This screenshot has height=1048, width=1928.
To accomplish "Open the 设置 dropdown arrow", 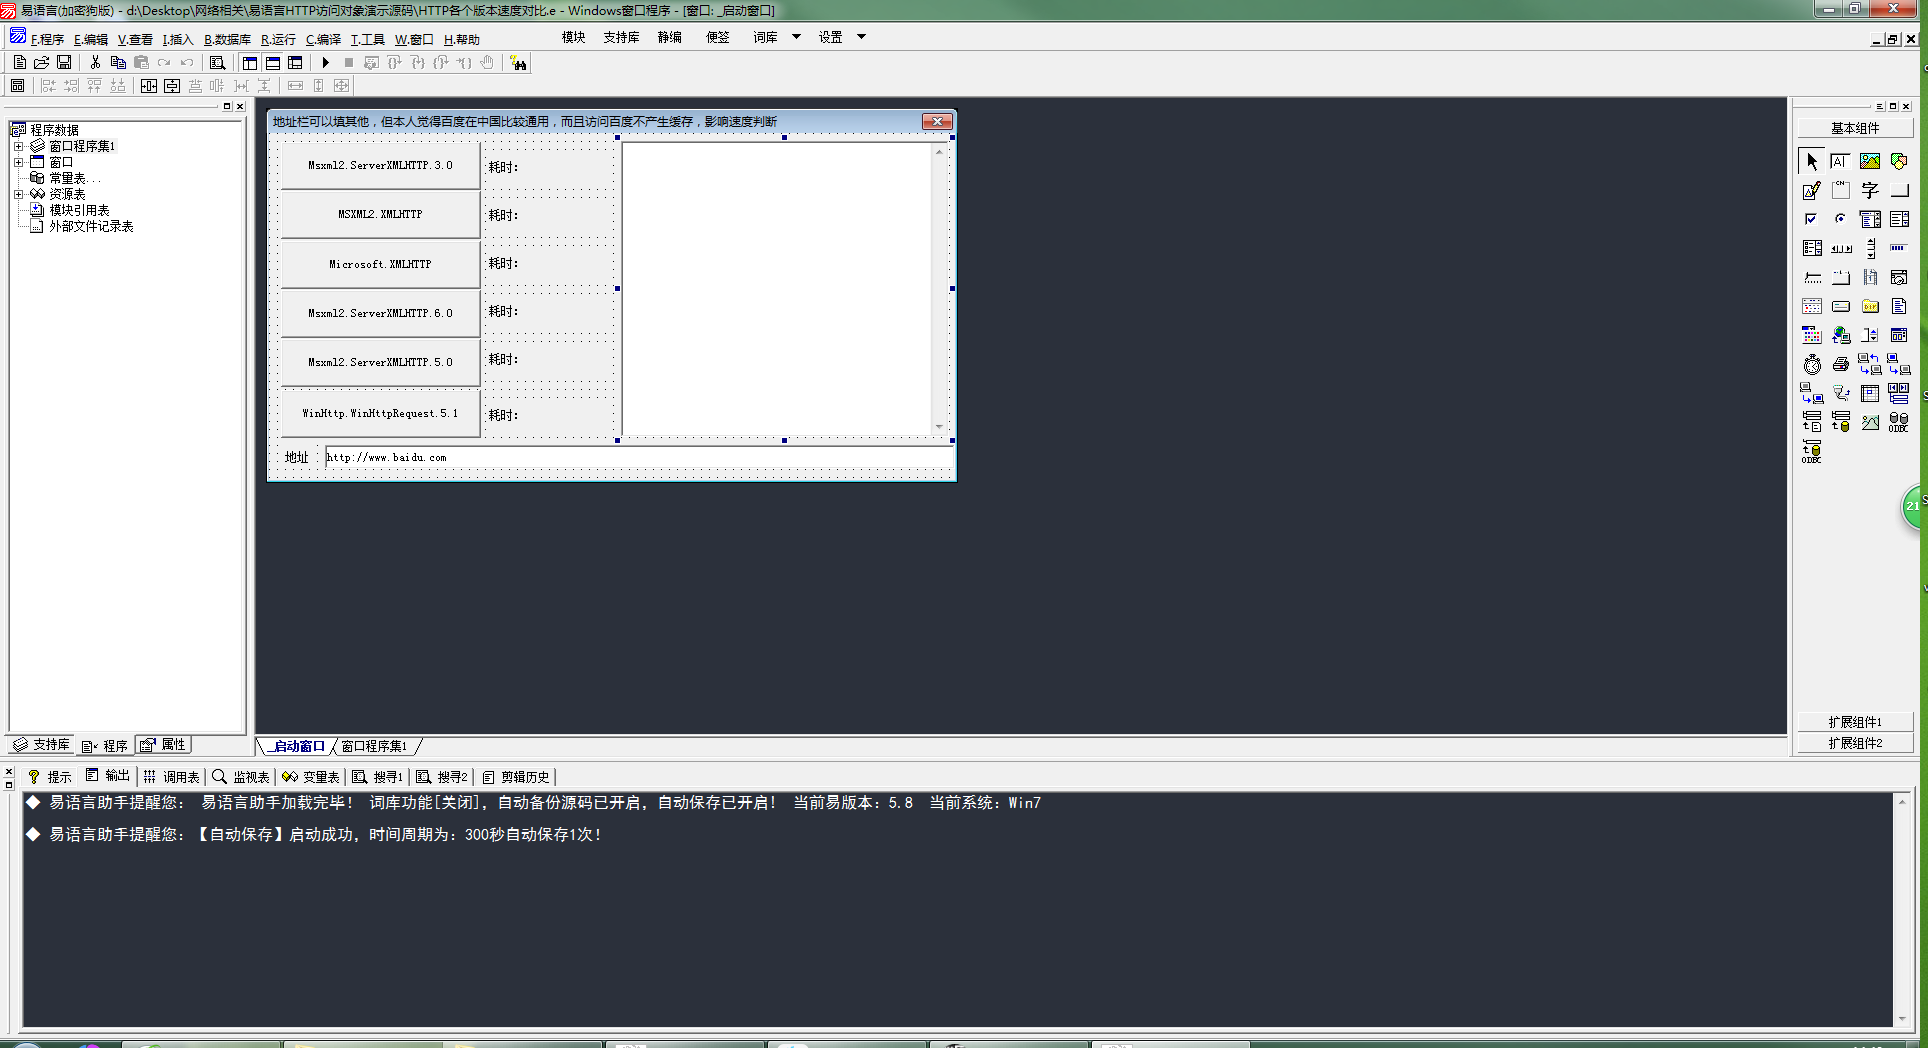I will tap(861, 37).
